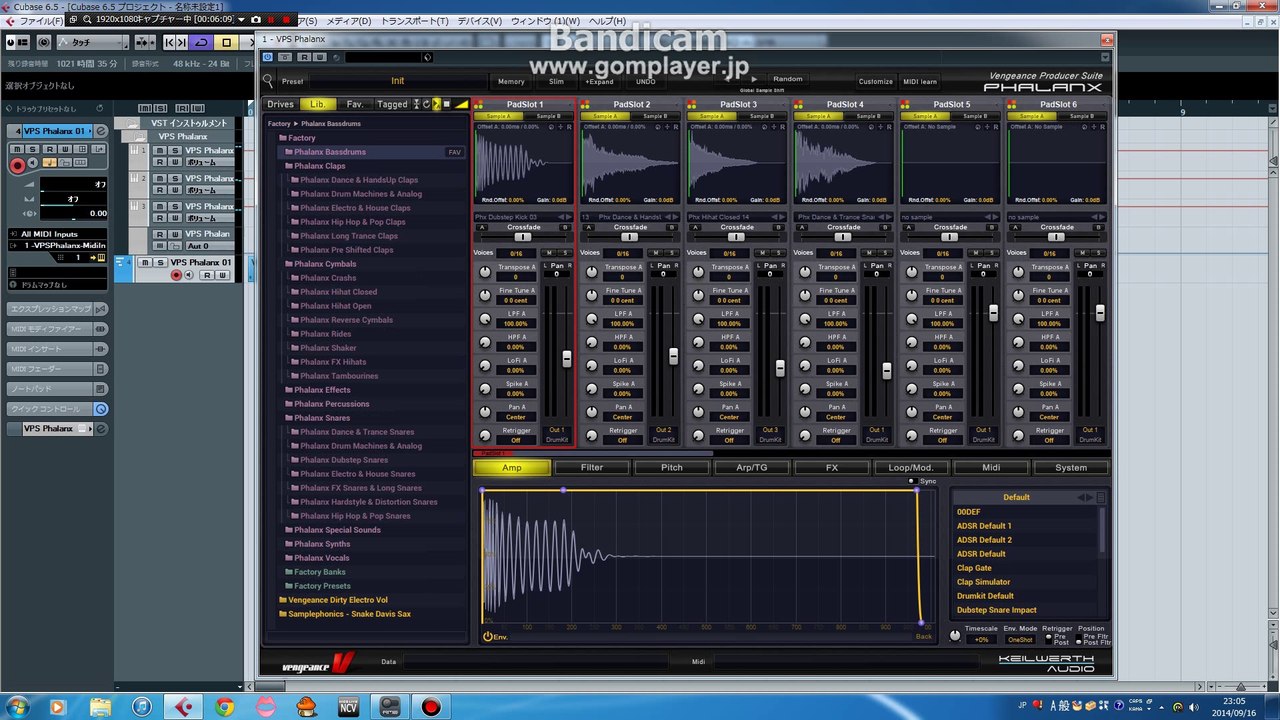Click the Cubase cycle loop button

202,42
